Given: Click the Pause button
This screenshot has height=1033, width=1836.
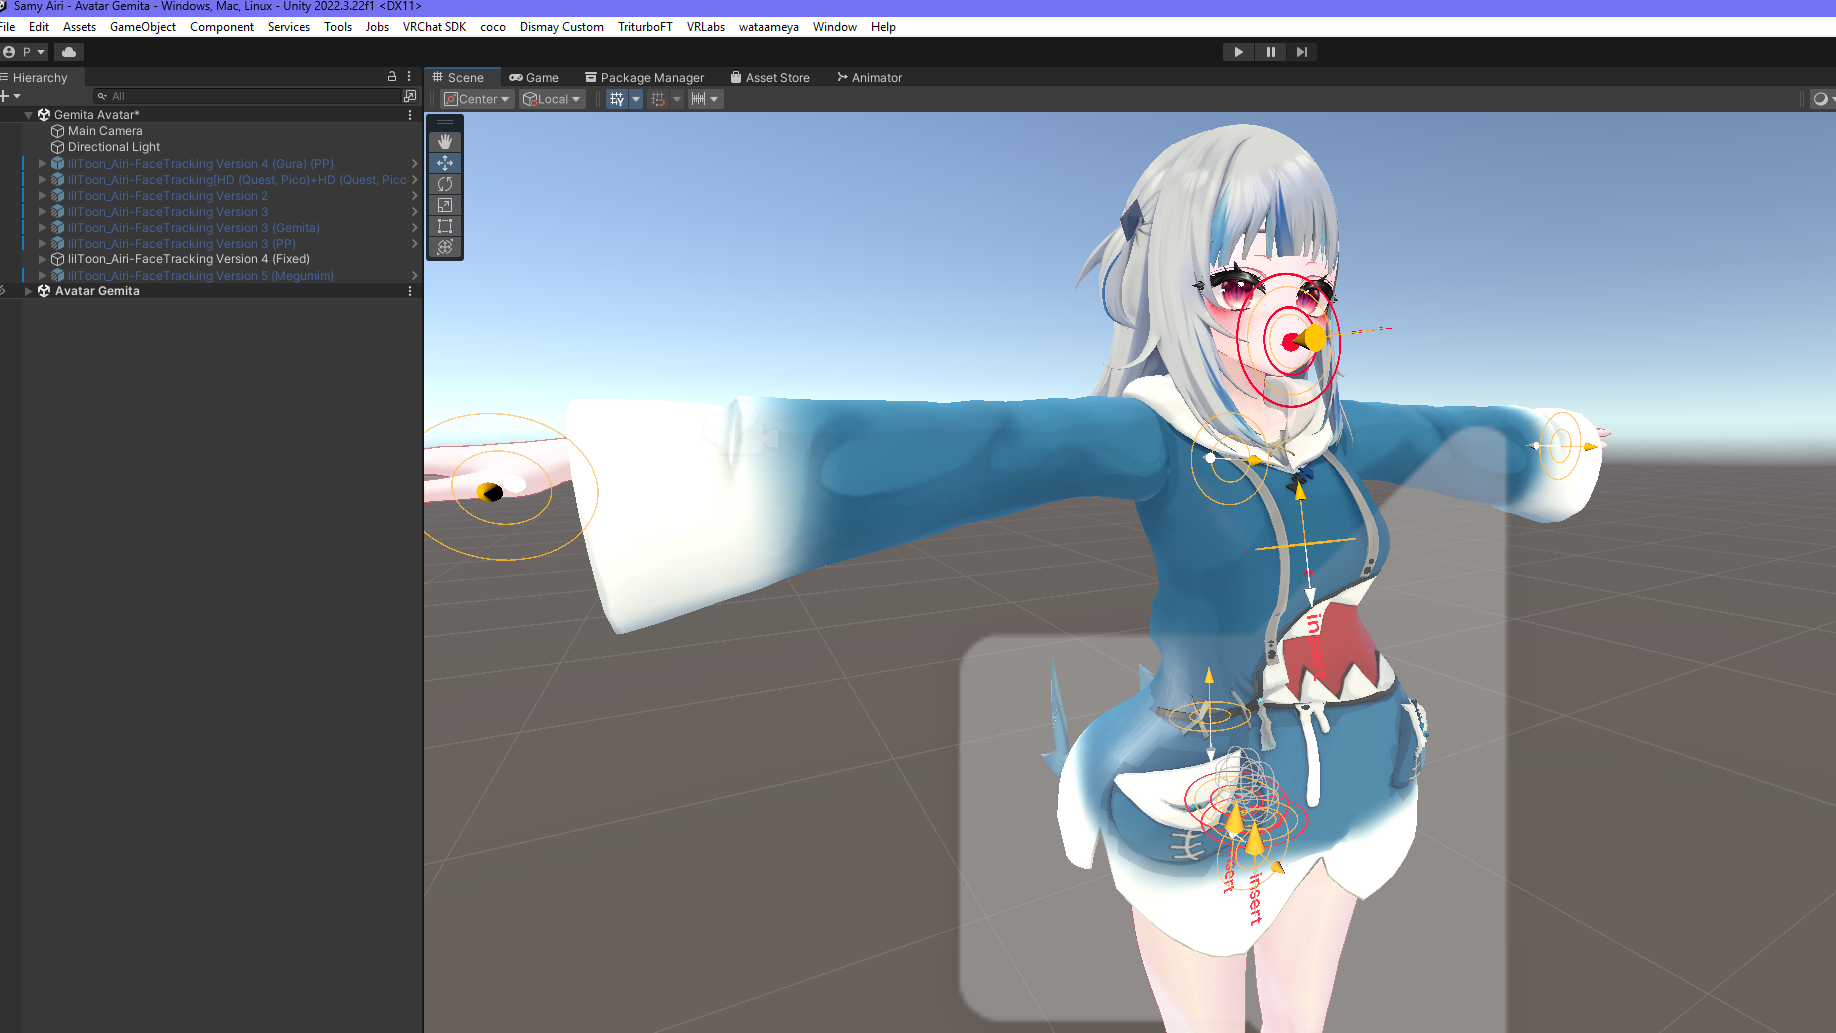Looking at the screenshot, I should [1270, 52].
